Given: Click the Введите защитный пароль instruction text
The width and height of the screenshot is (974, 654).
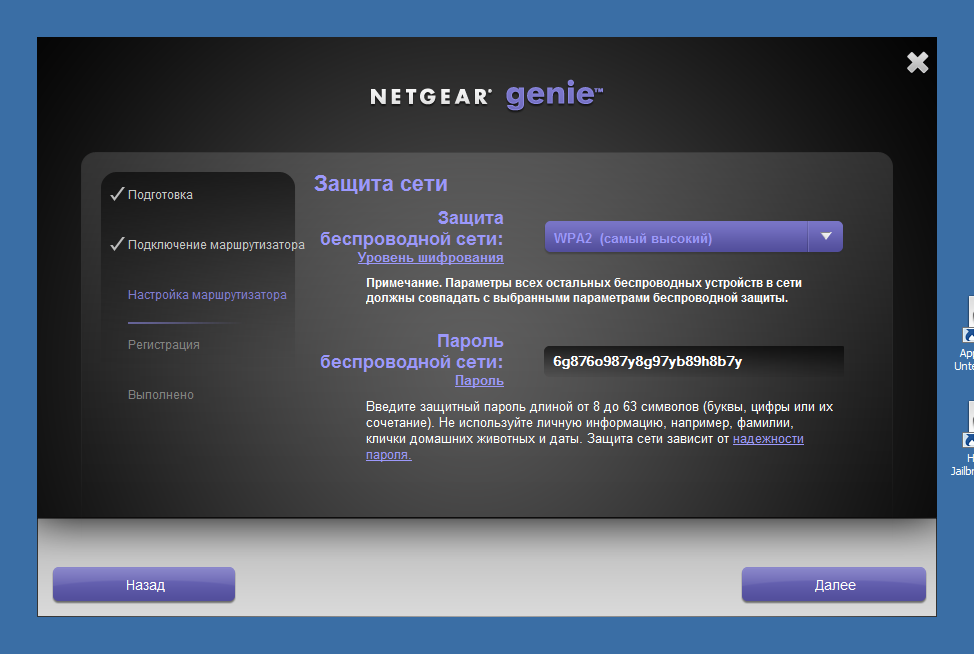Looking at the screenshot, I should pyautogui.click(x=599, y=430).
